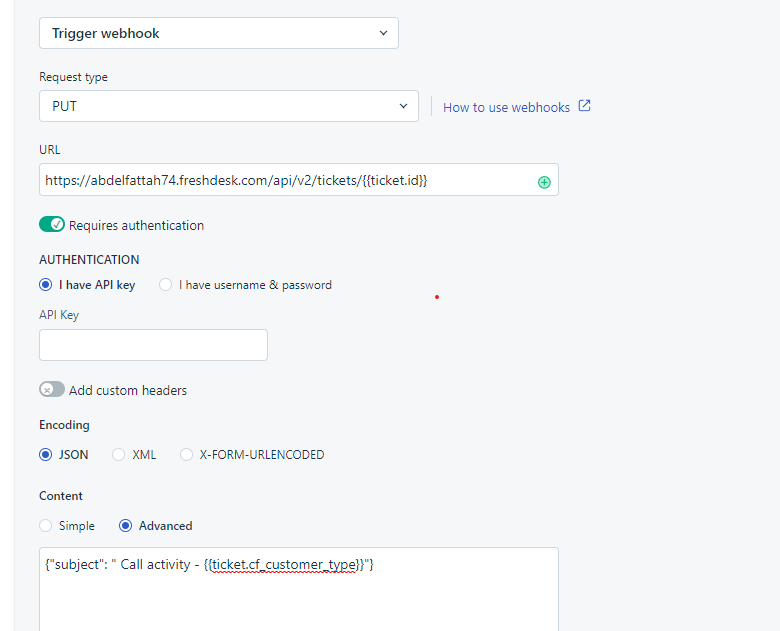Choose I have username & password option

[x=165, y=285]
